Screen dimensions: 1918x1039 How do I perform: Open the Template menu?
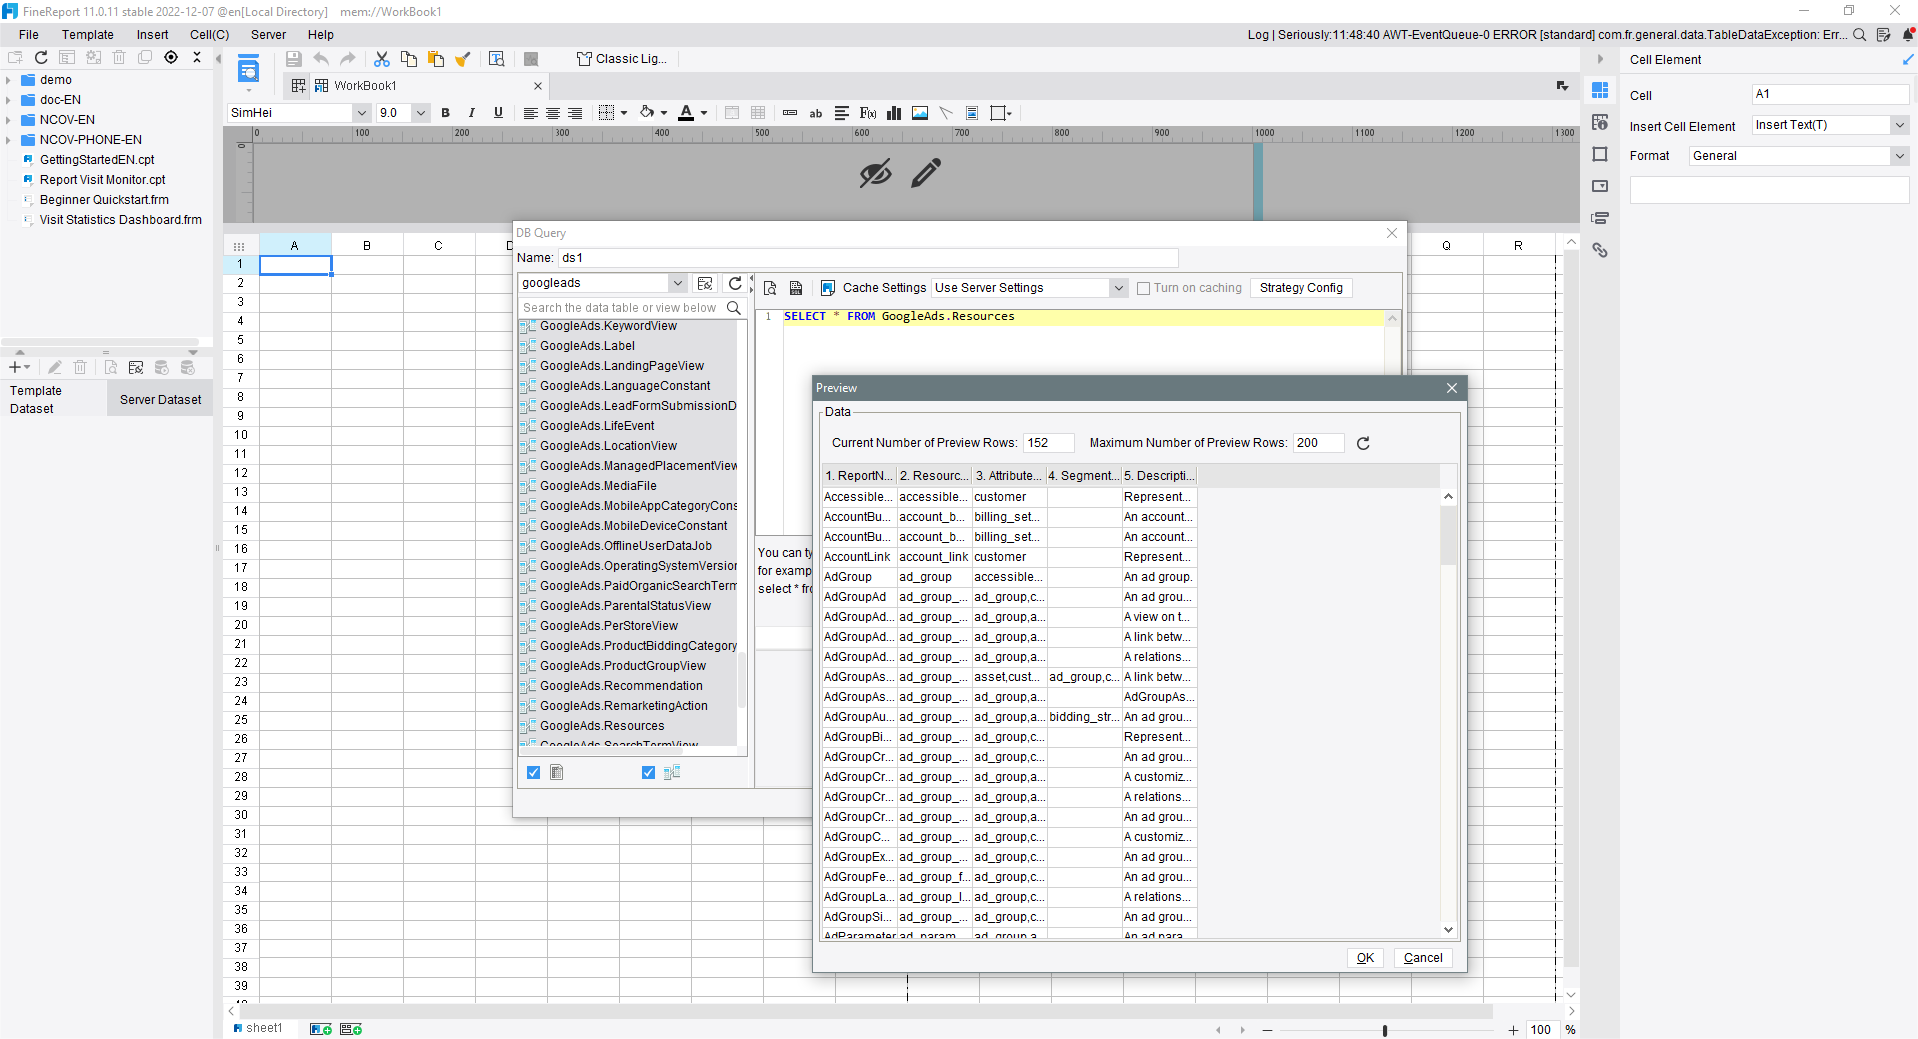[87, 34]
